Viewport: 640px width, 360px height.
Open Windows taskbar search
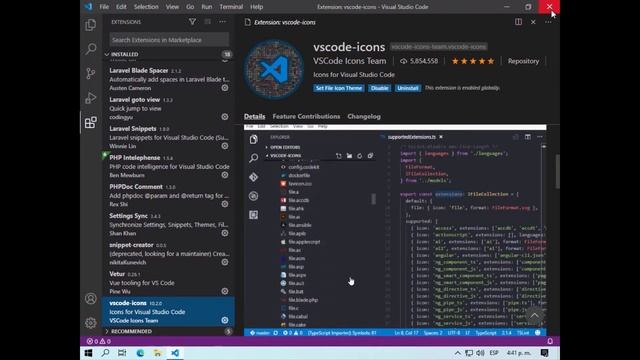(x=105, y=353)
